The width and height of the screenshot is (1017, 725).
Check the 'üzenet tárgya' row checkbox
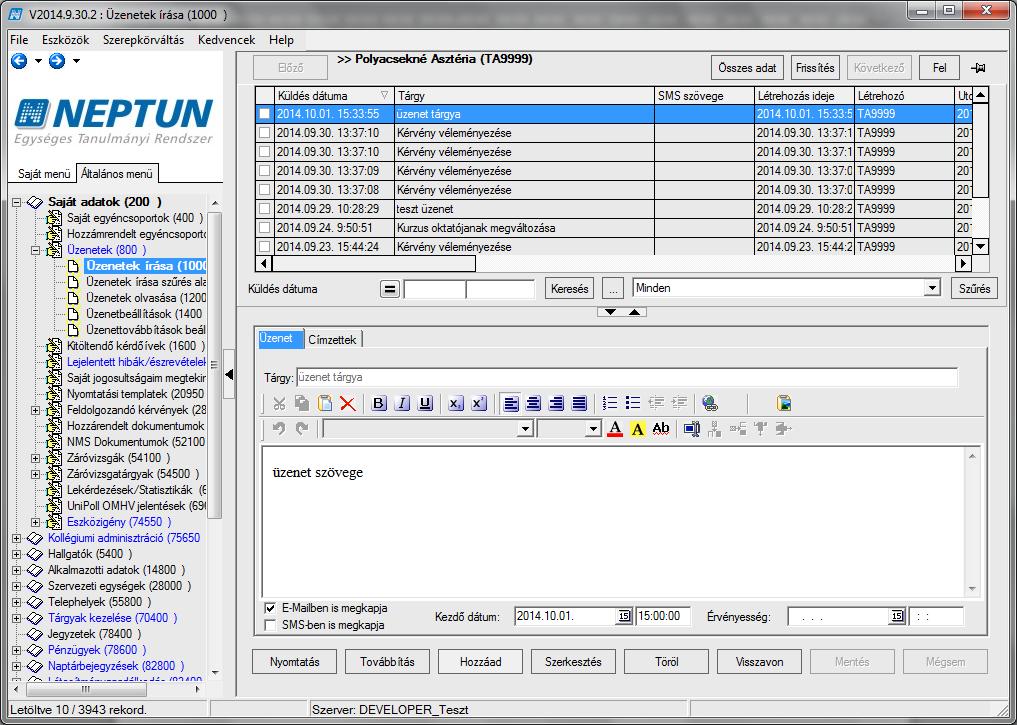click(264, 113)
